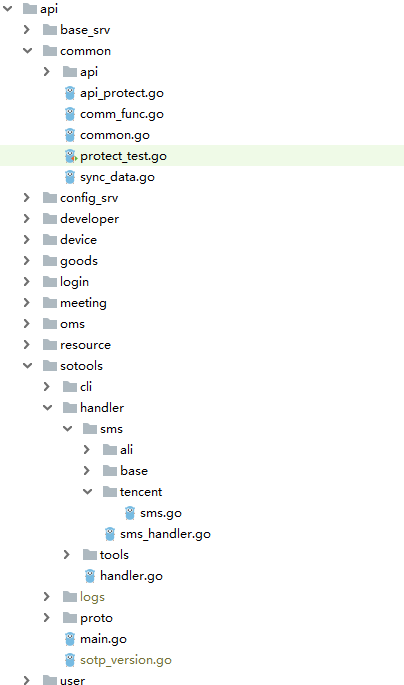
Task: Collapse the sotools directory chevron
Action: point(27,366)
